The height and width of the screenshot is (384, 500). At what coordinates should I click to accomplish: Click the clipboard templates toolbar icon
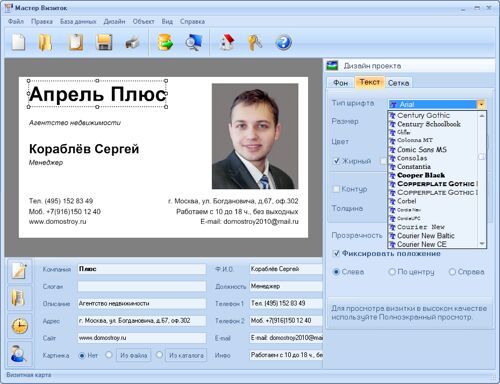76,42
